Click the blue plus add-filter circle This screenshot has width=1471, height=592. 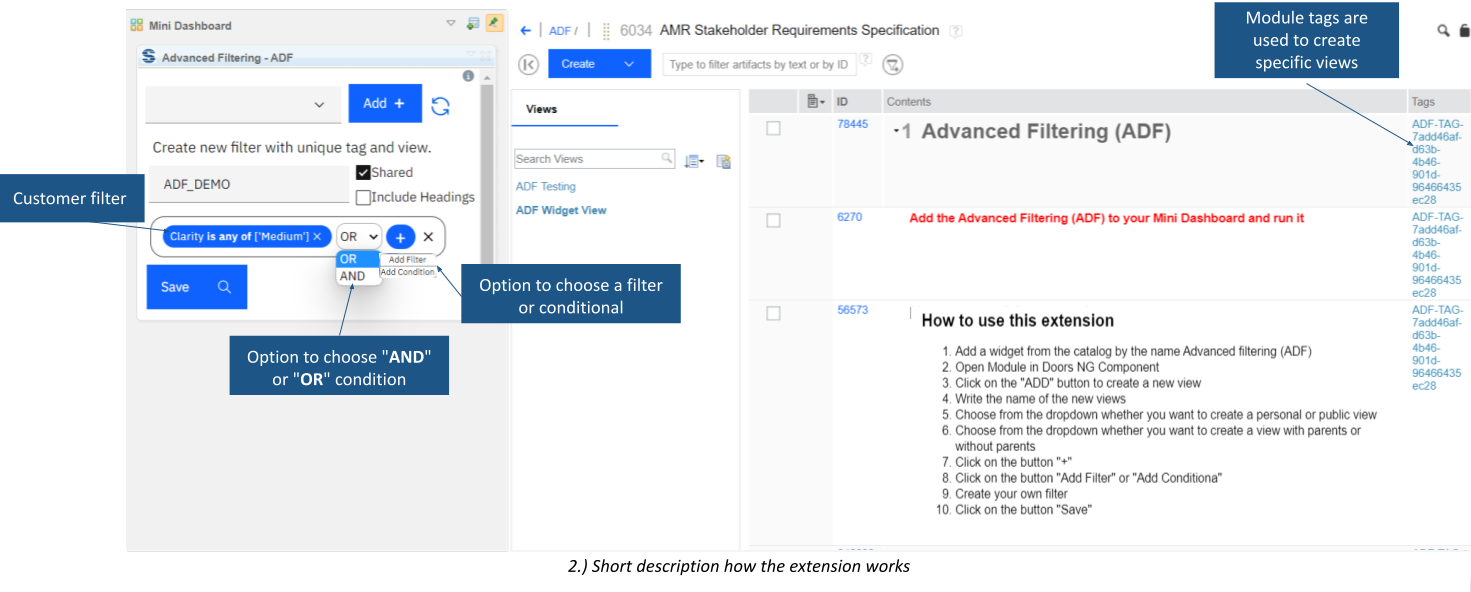[x=400, y=237]
